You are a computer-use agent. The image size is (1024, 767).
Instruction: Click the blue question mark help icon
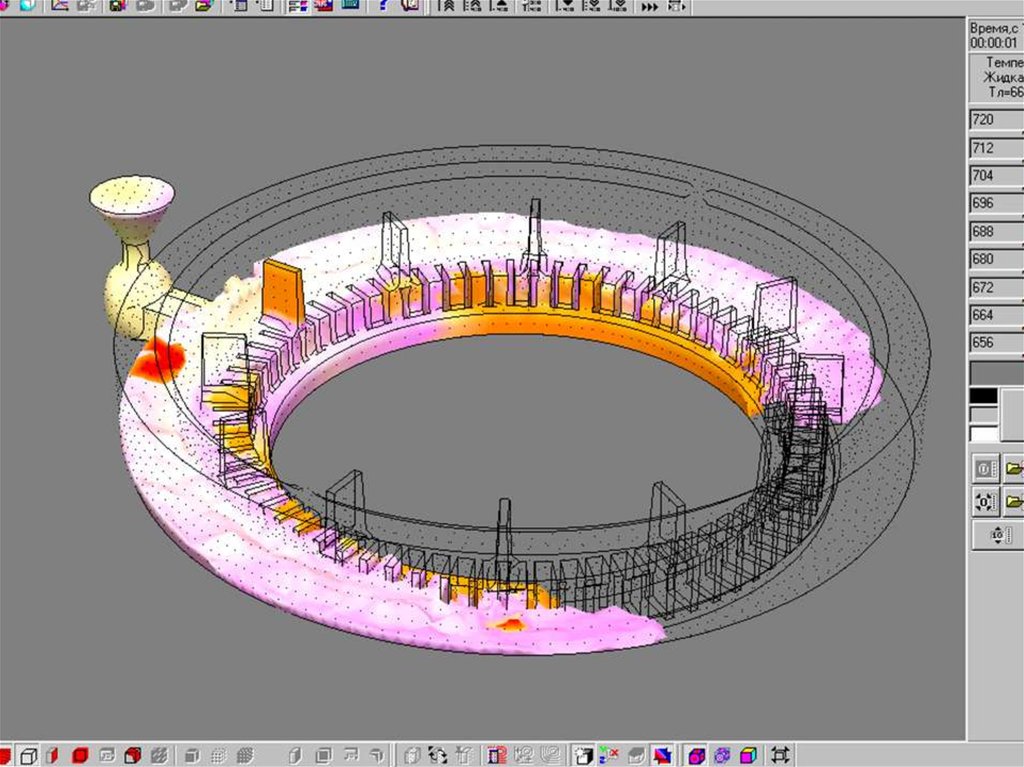click(387, 5)
